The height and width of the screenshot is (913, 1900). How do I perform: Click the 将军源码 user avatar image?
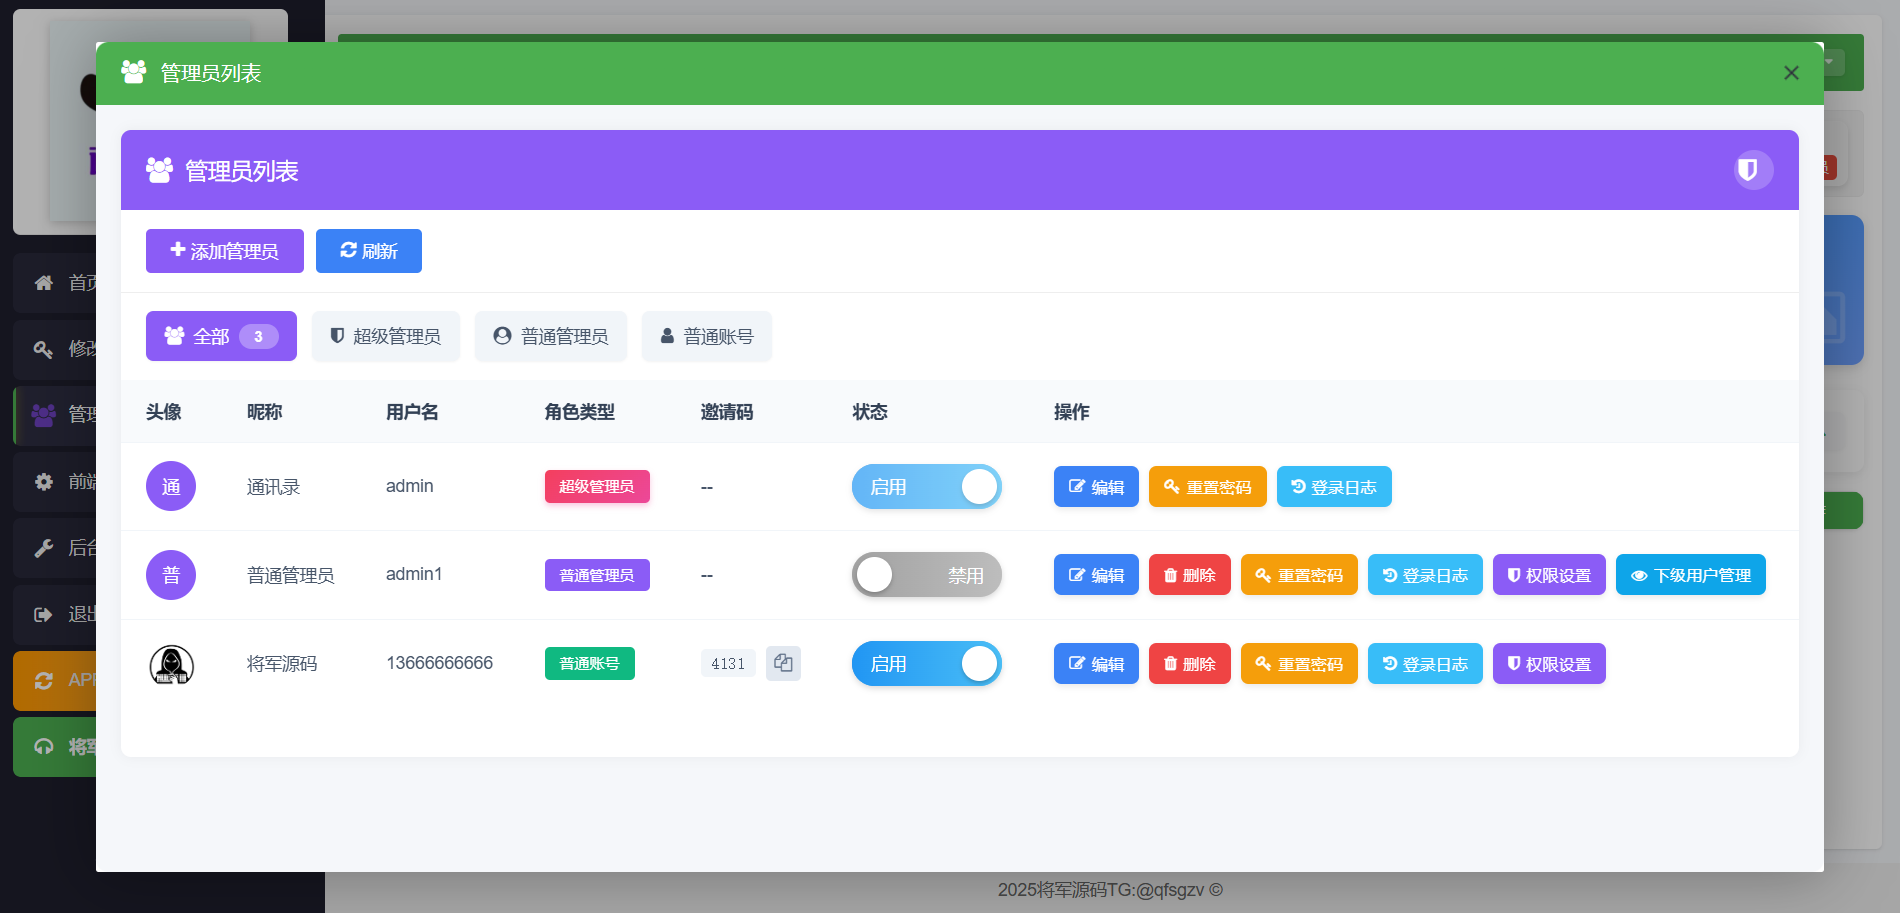click(x=171, y=664)
